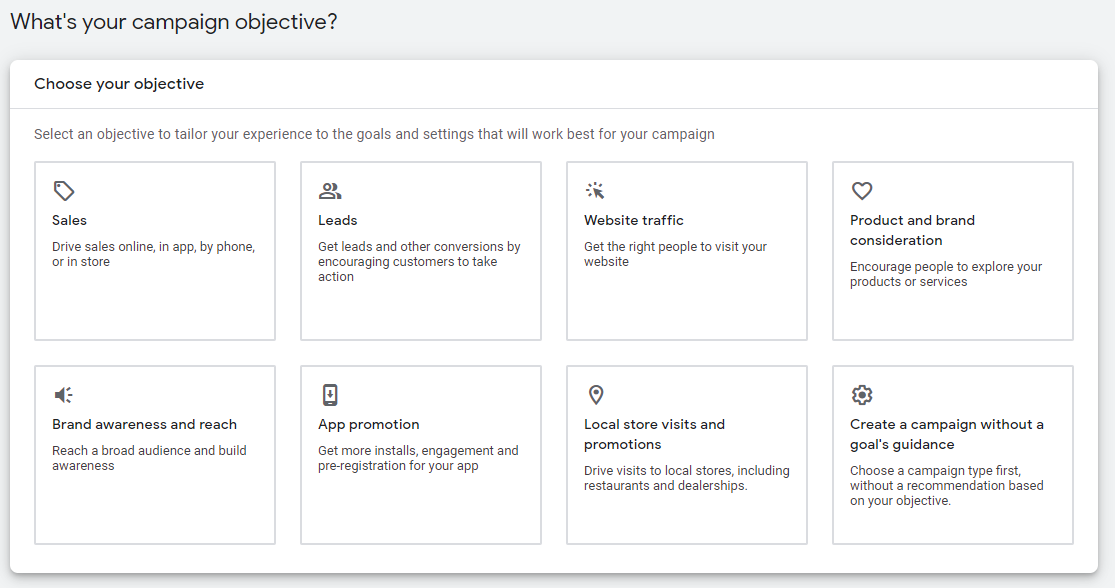The width and height of the screenshot is (1115, 588).
Task: Choose the Local store visits and promotions objective
Action: tap(686, 455)
